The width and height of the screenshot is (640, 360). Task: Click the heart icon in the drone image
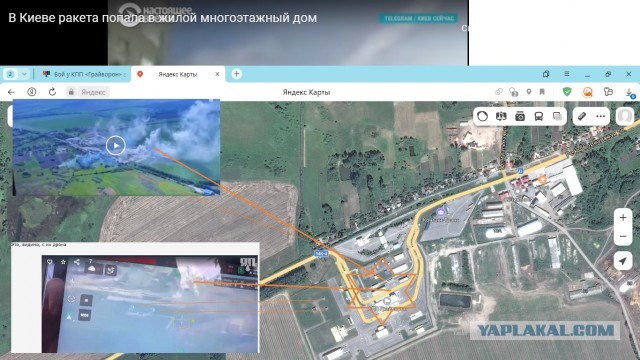(50, 262)
